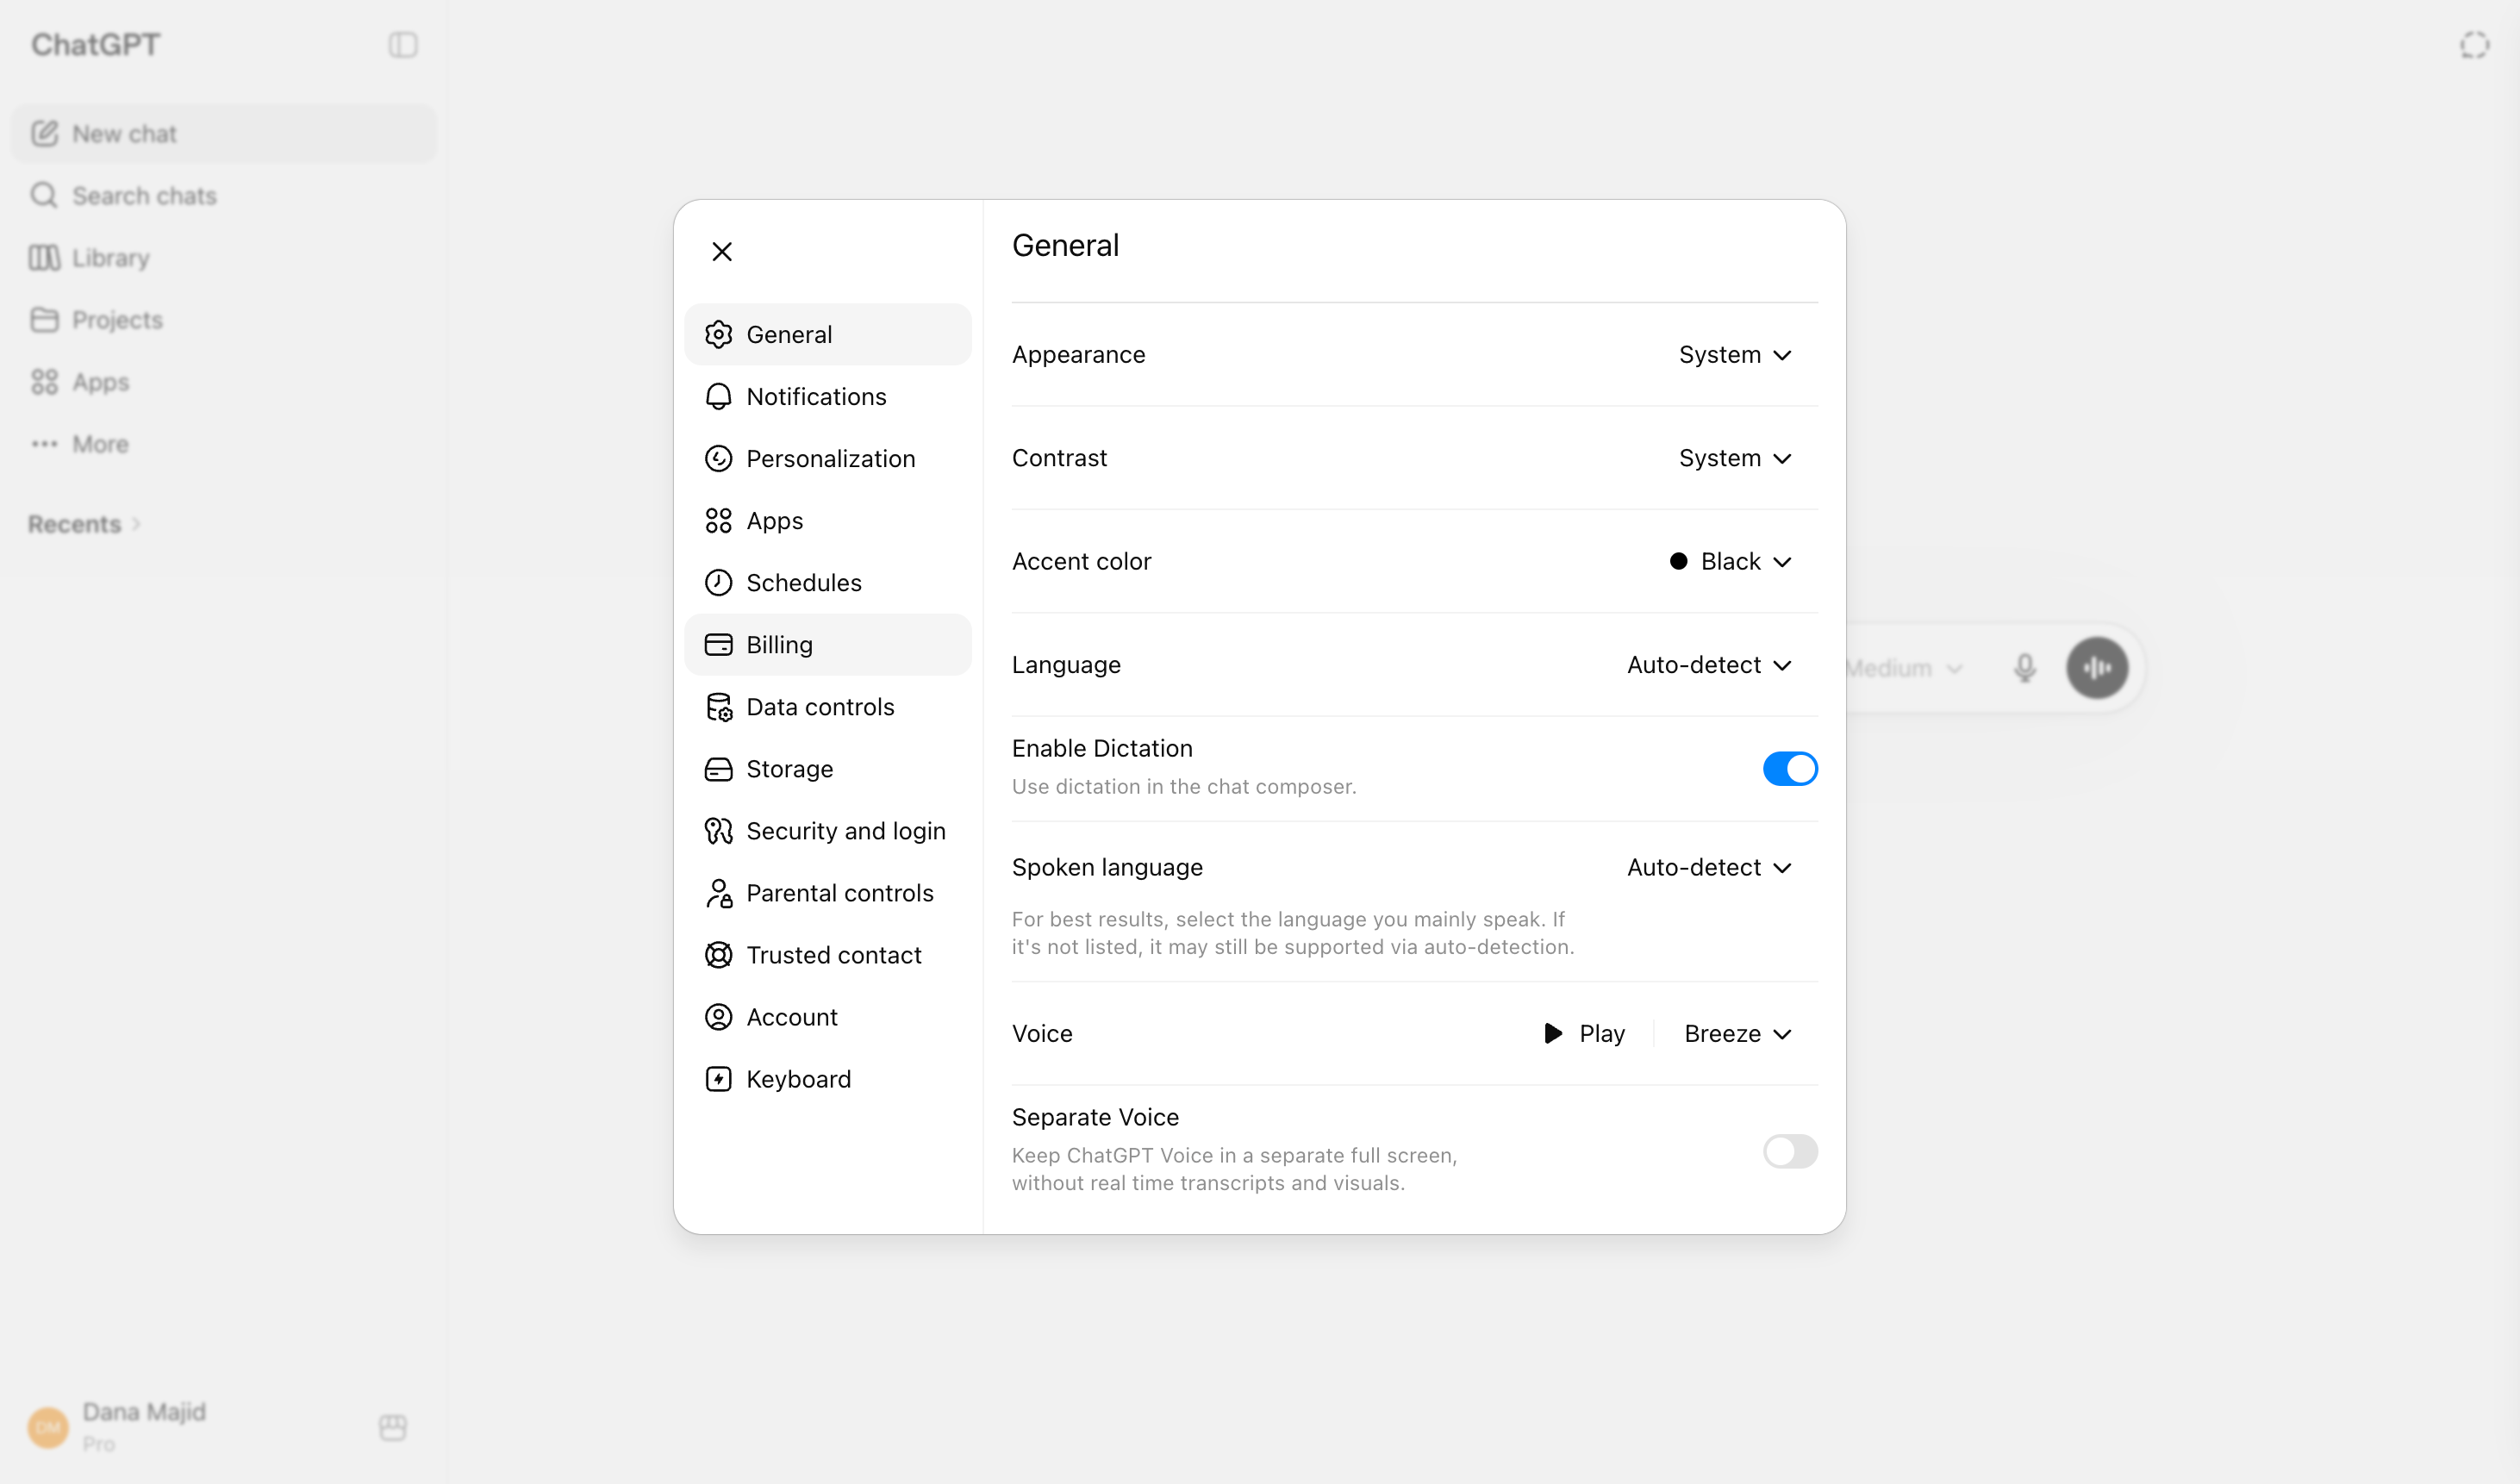Click the Apps grid icon in main sidebar
Image resolution: width=2520 pixels, height=1484 pixels.
click(44, 381)
